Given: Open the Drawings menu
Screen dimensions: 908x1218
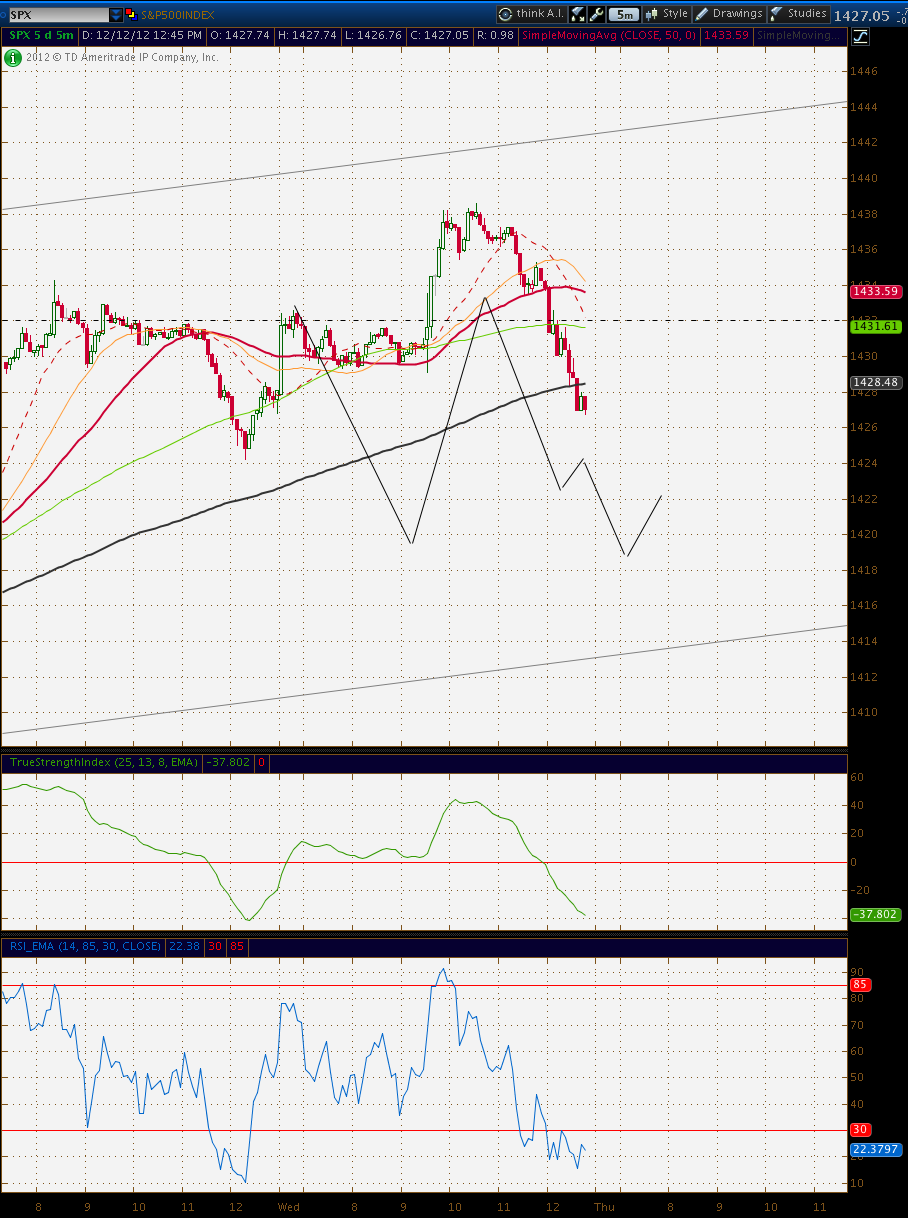Looking at the screenshot, I should [729, 14].
